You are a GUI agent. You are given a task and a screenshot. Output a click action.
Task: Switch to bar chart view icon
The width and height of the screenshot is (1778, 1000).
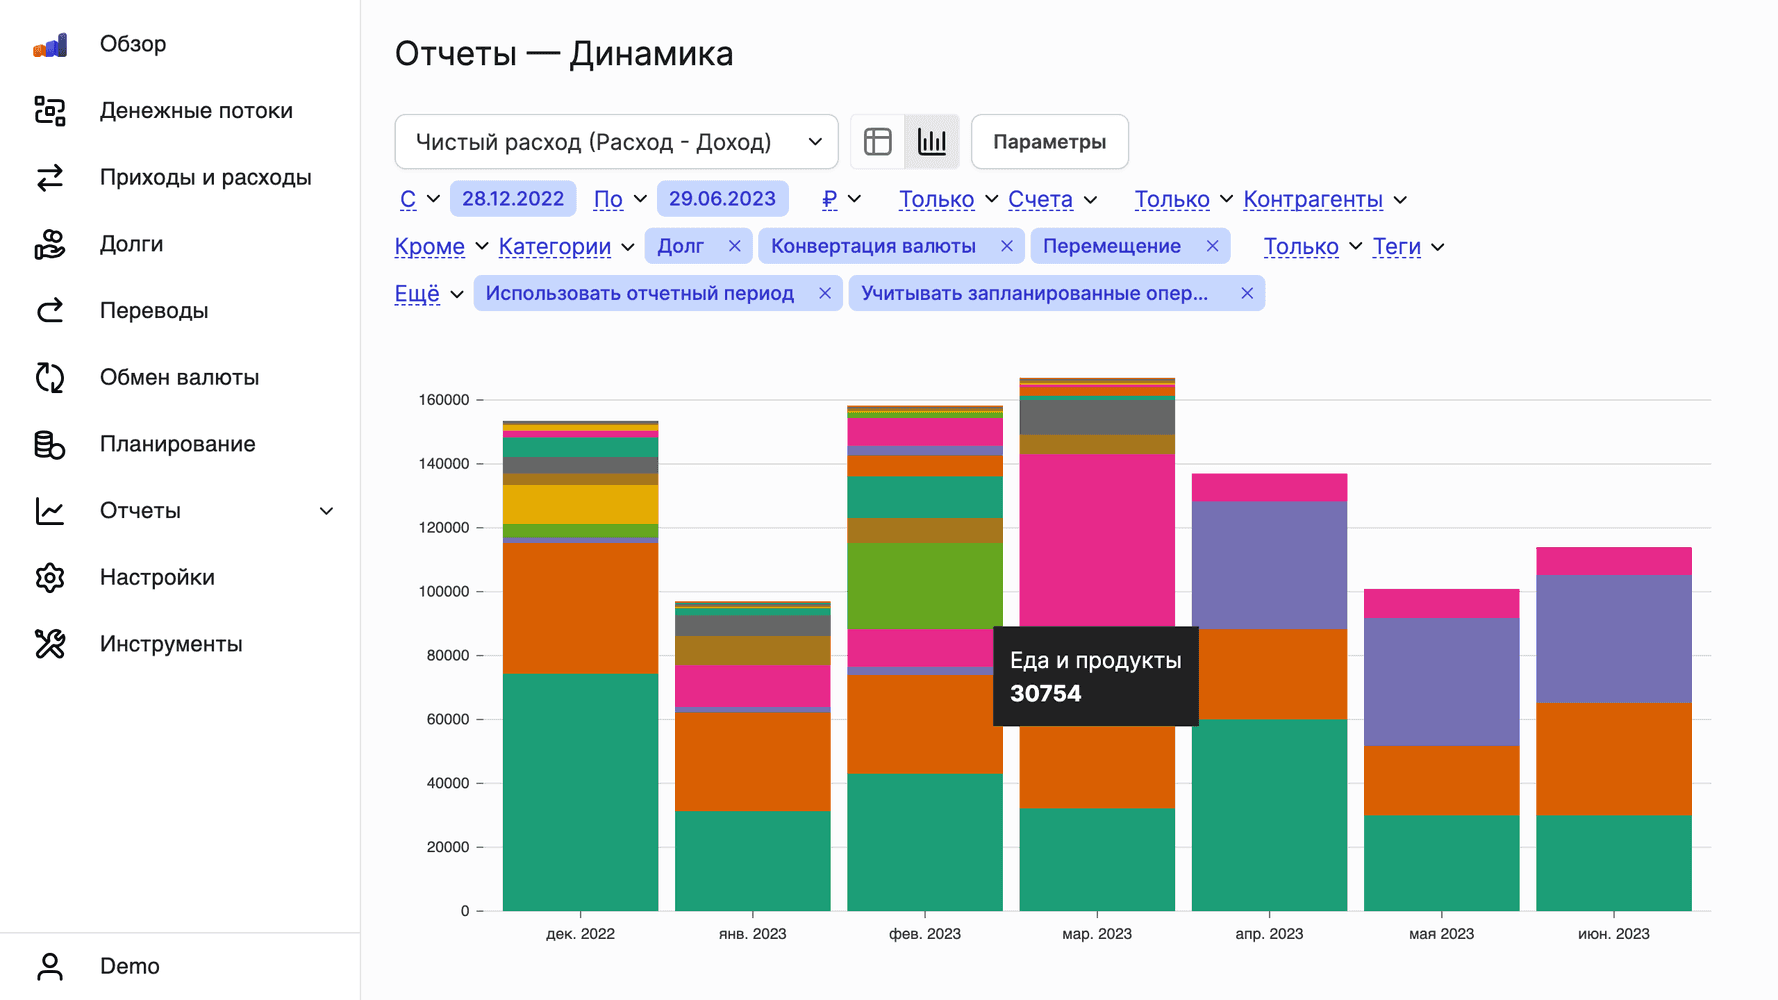point(932,142)
